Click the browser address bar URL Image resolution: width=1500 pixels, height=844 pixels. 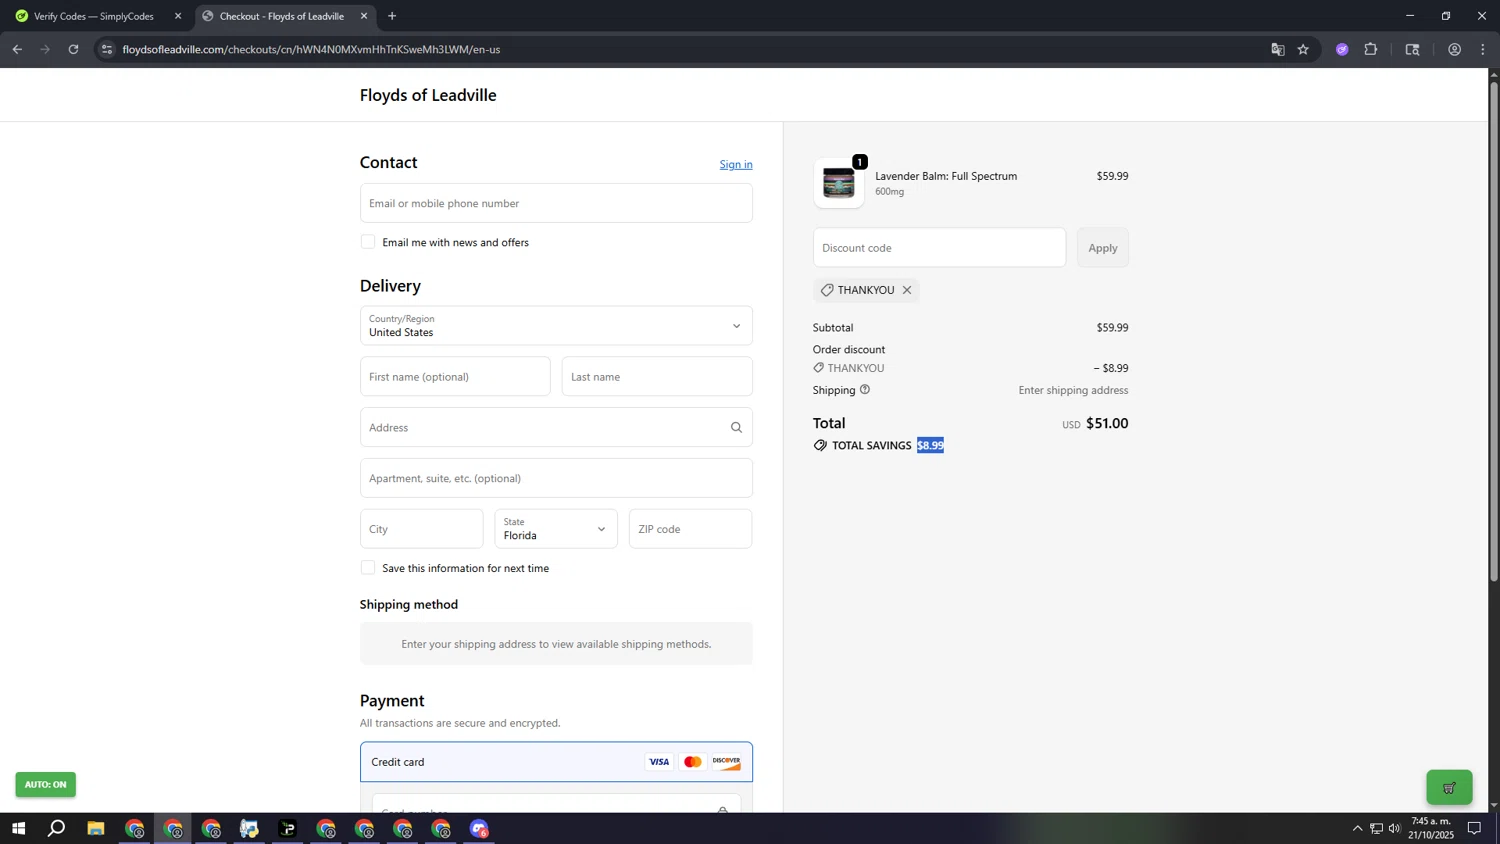click(x=311, y=49)
